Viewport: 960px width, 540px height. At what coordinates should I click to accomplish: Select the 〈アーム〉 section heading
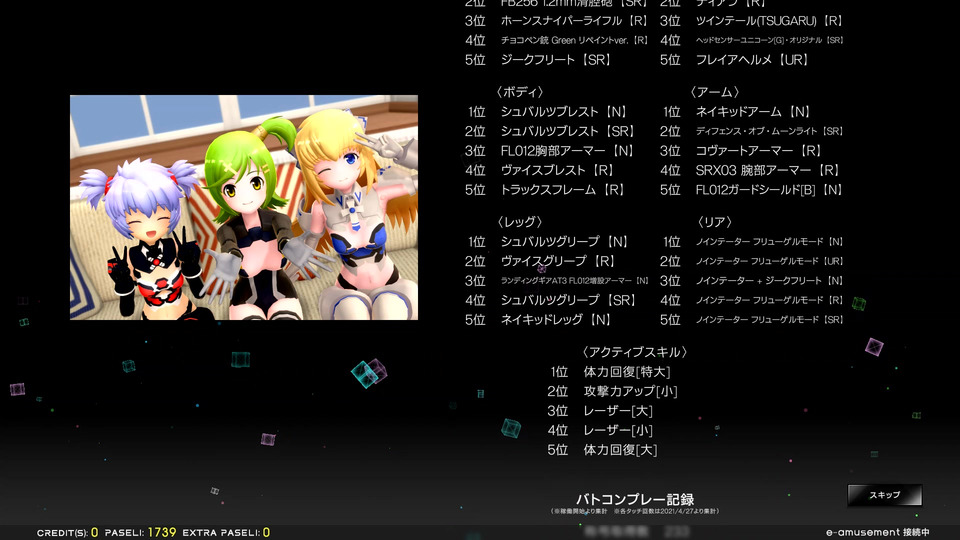coord(714,92)
